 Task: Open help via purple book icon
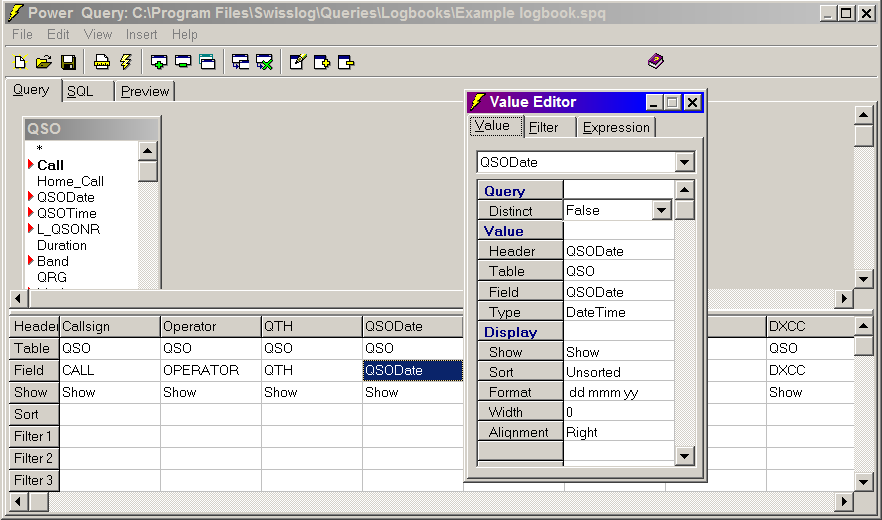[x=656, y=61]
